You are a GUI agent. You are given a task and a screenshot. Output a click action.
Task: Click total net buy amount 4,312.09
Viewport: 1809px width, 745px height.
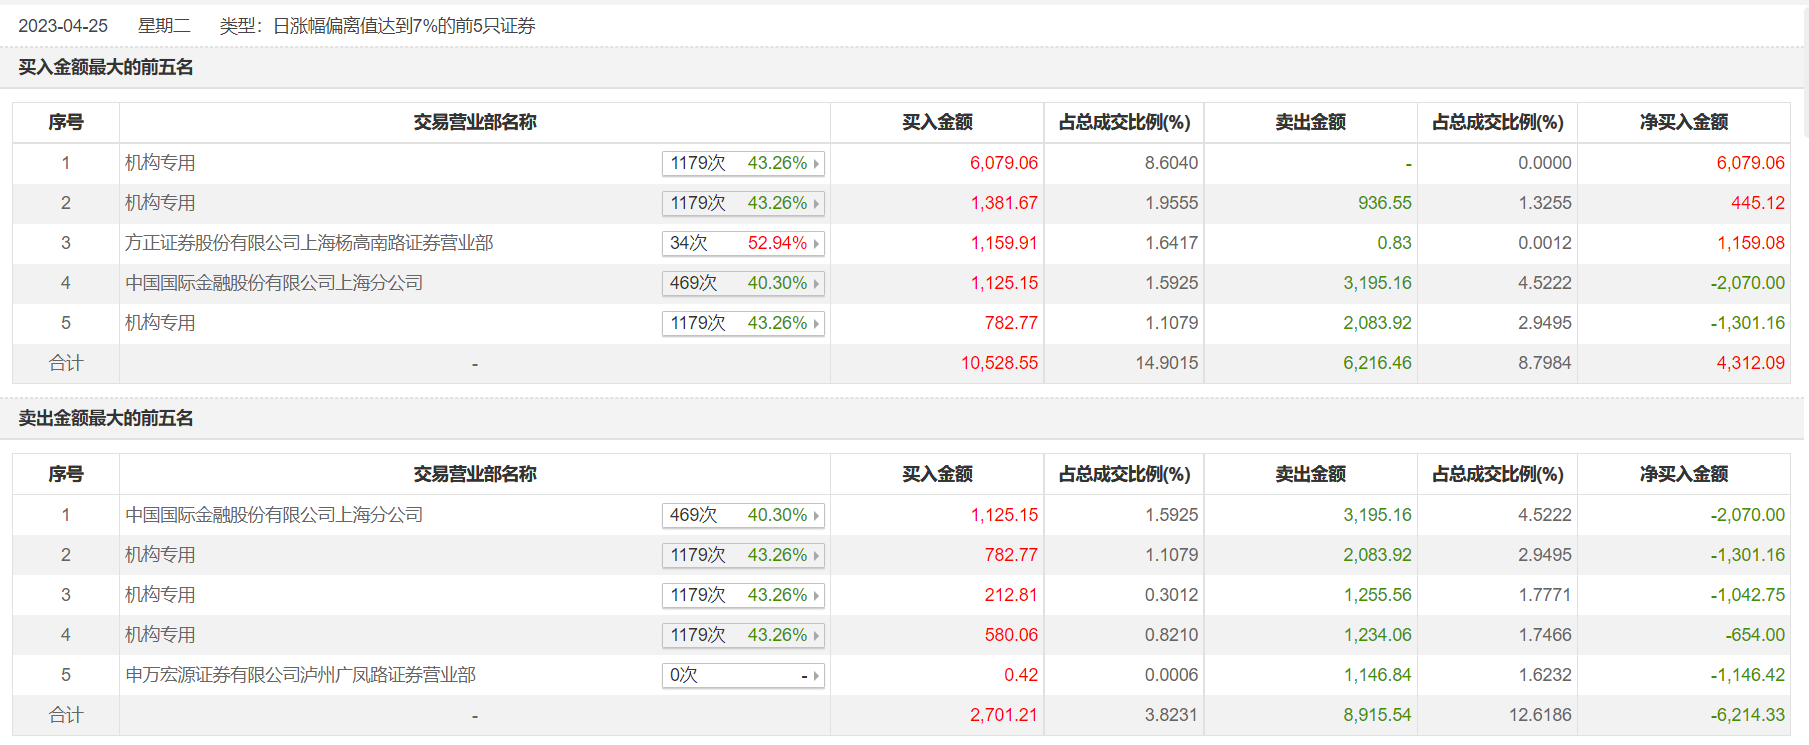click(x=1750, y=363)
